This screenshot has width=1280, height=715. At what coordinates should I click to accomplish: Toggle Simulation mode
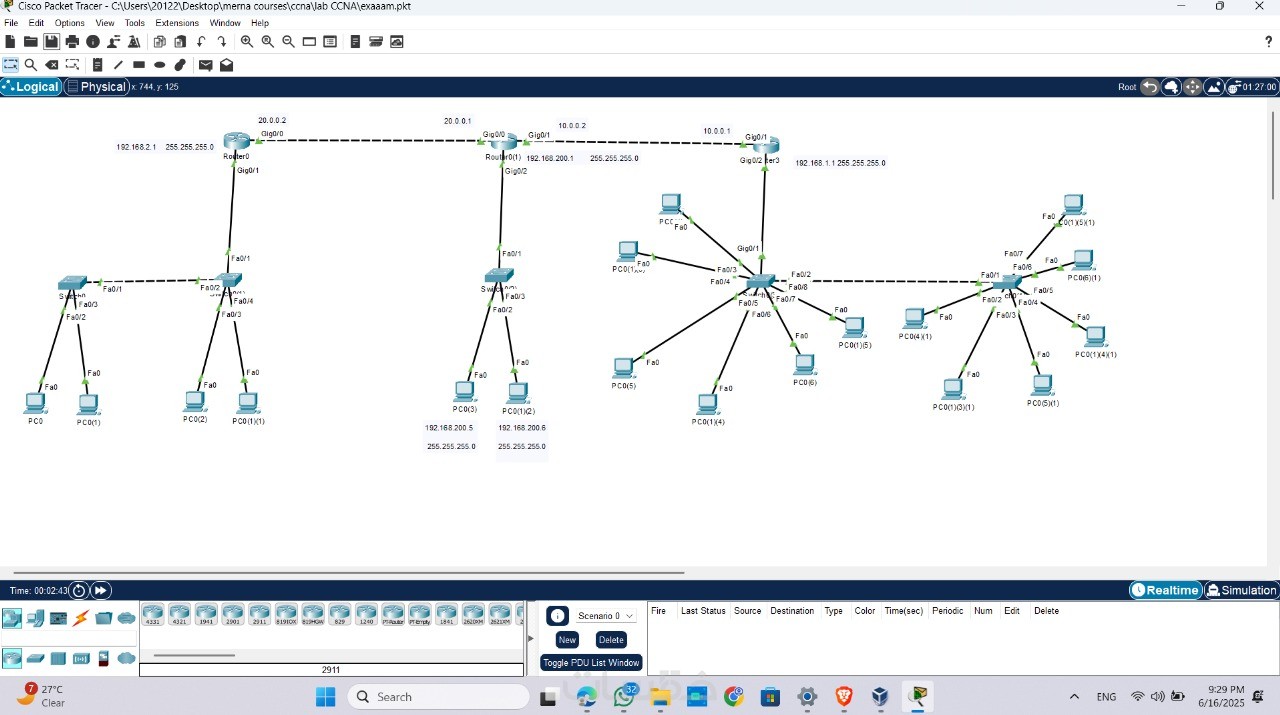pos(1242,590)
